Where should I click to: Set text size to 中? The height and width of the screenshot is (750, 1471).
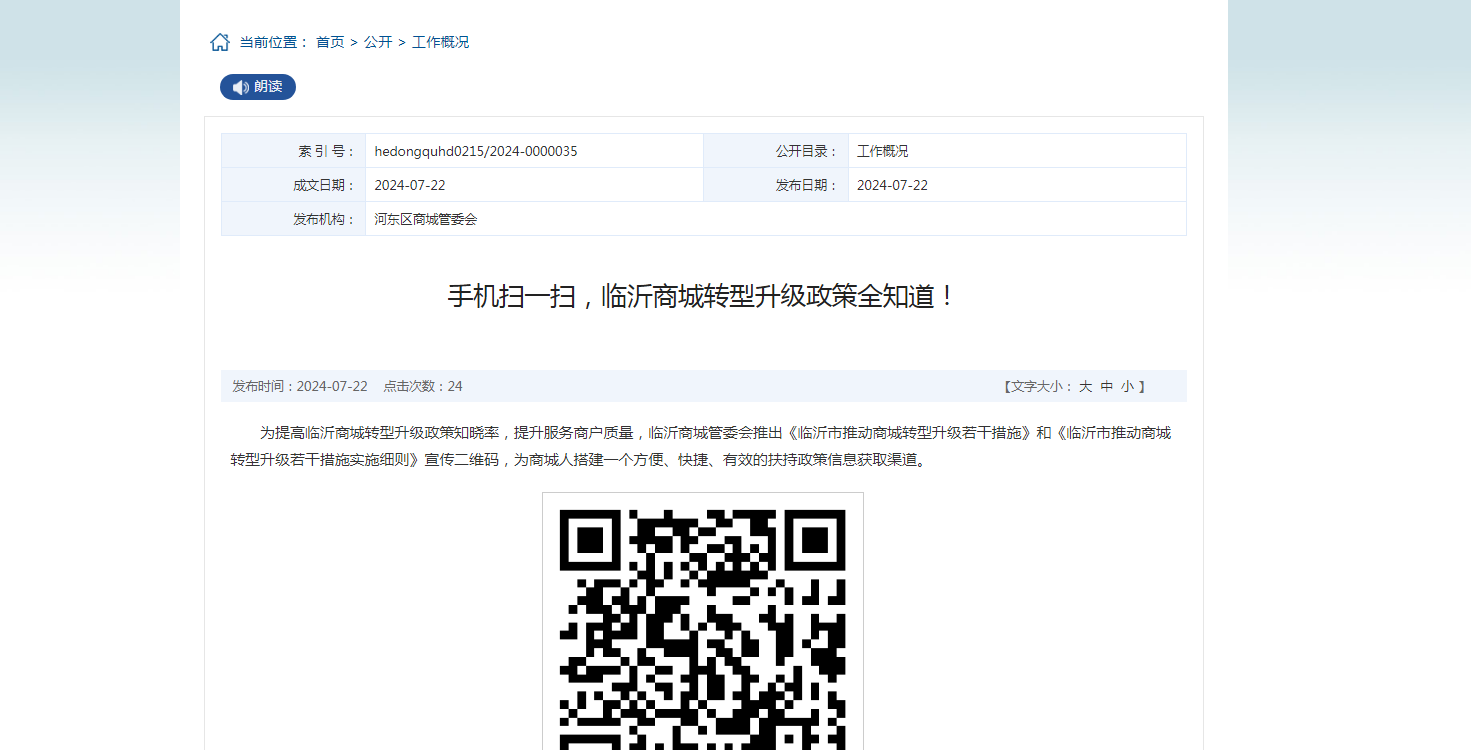point(1106,386)
